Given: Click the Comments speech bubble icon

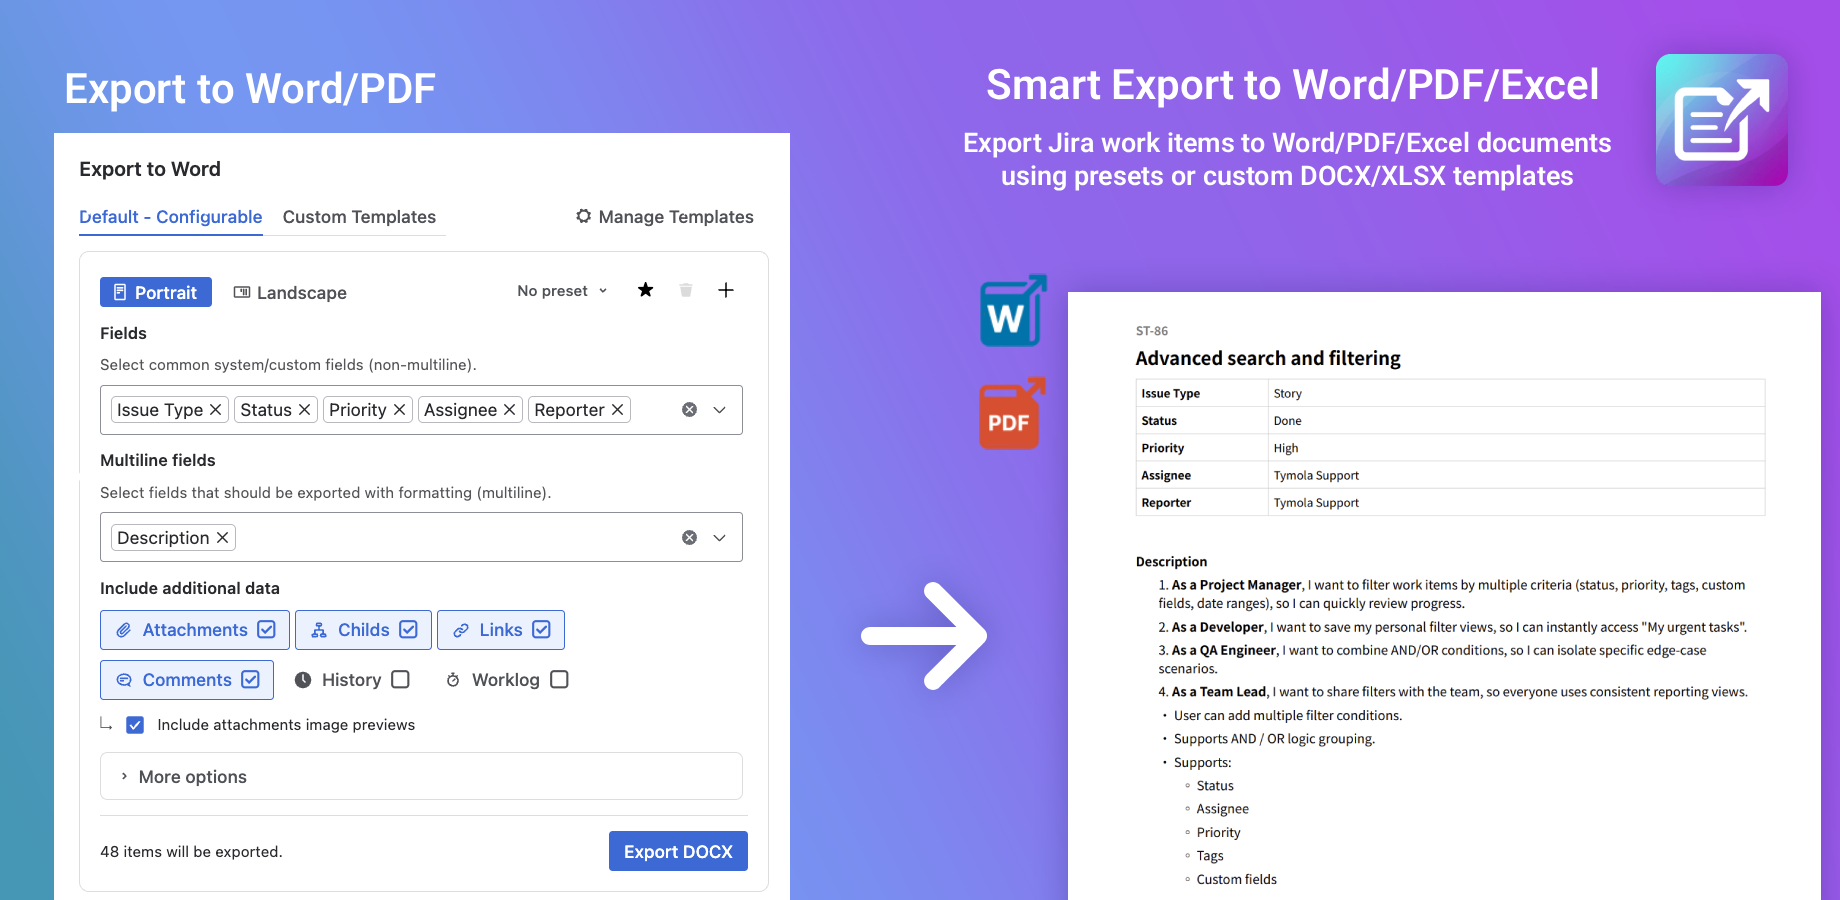Looking at the screenshot, I should point(124,680).
